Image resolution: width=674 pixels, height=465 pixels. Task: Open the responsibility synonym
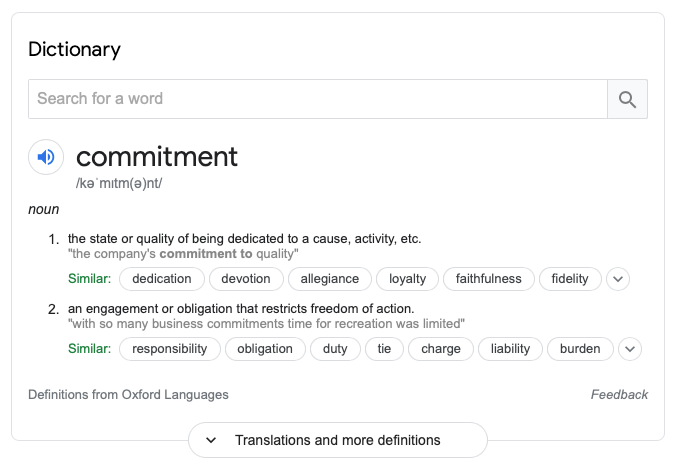click(170, 349)
